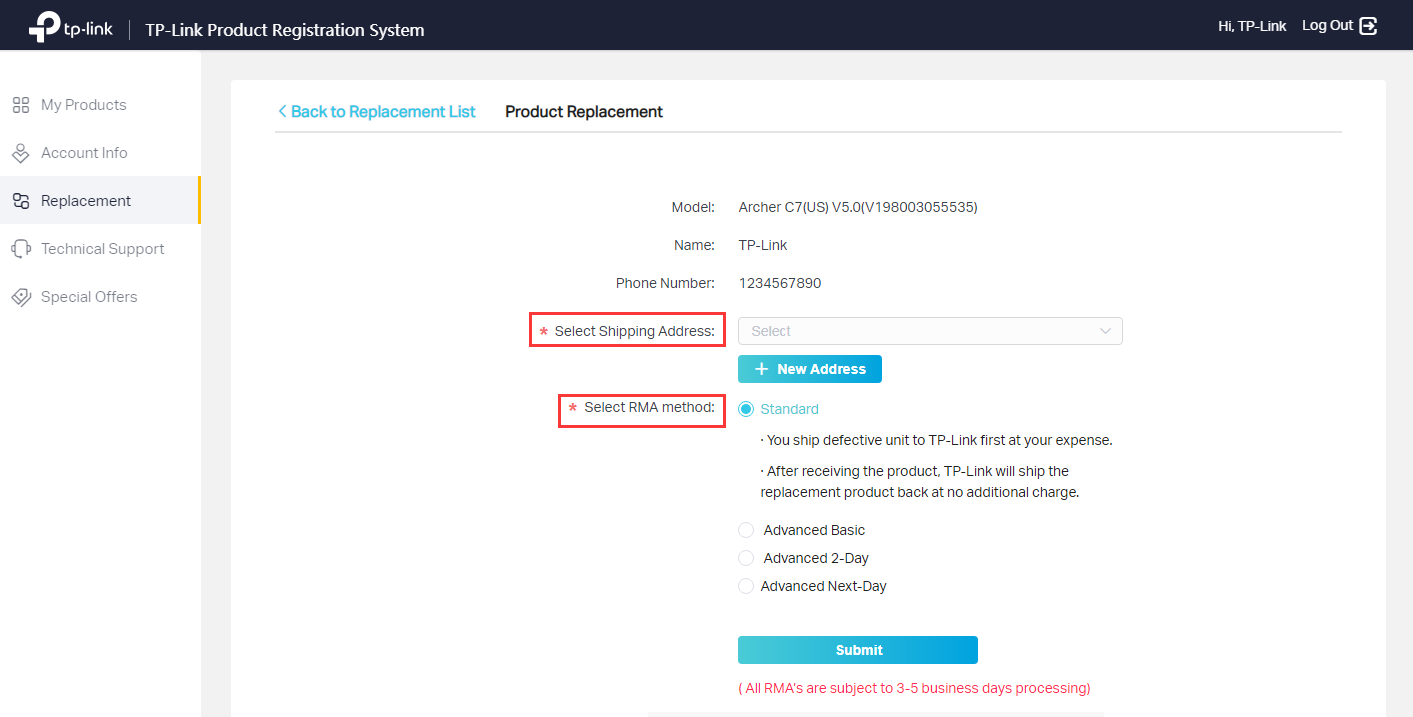This screenshot has height=717, width=1413.
Task: Click the Log Out text link
Action: point(1327,26)
